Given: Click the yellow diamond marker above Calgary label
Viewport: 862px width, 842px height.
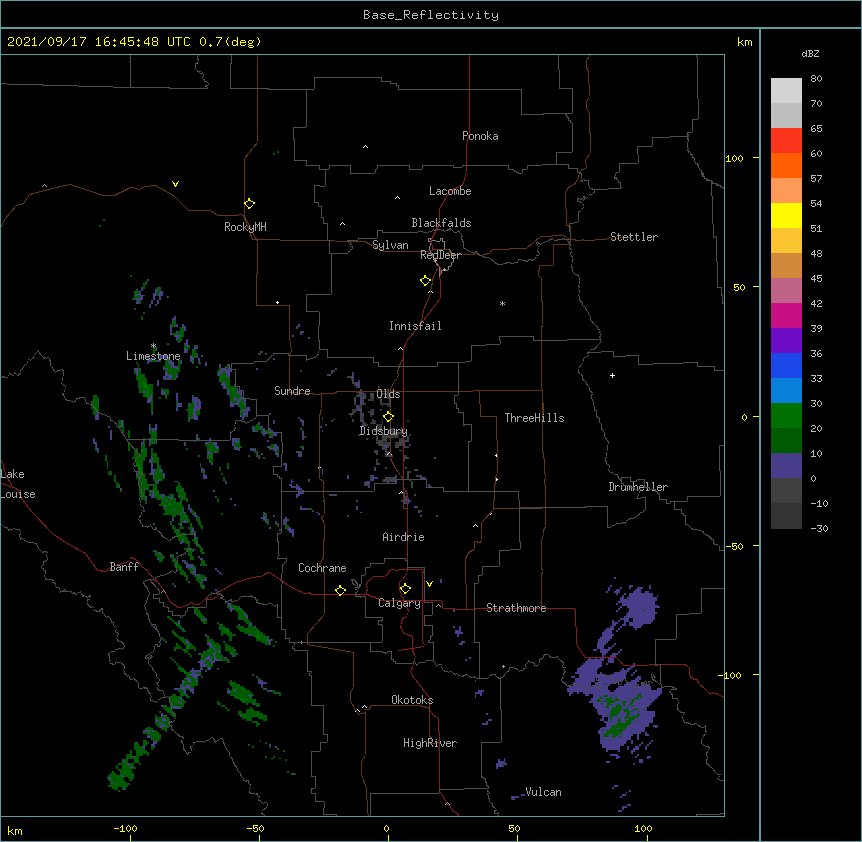Looking at the screenshot, I should (x=405, y=589).
